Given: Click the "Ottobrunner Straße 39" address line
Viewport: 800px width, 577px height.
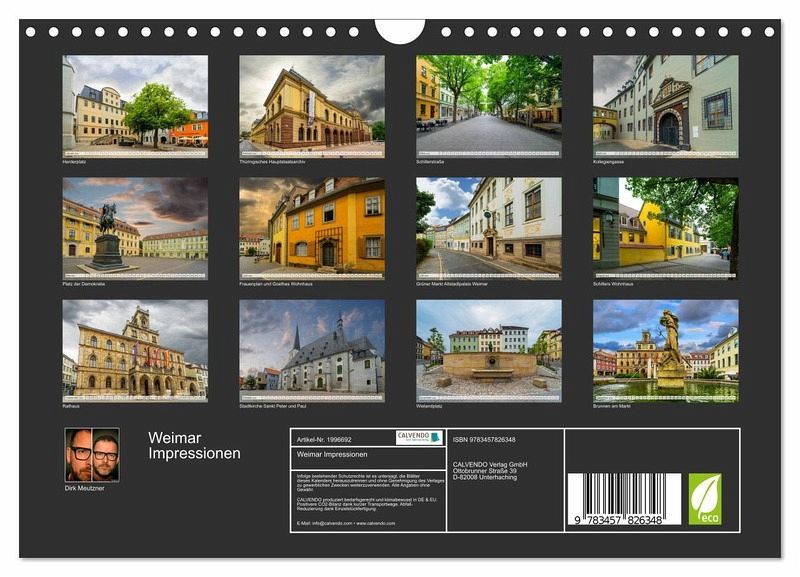Looking at the screenshot, I should point(485,471).
